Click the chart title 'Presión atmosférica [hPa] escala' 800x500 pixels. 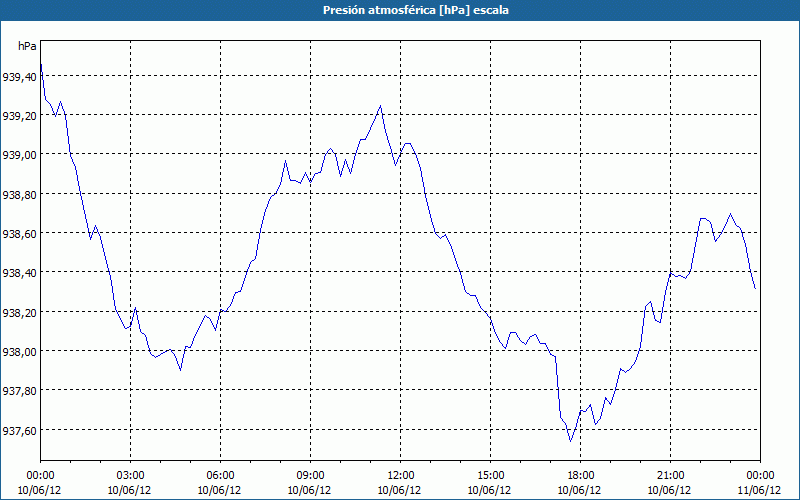point(416,10)
